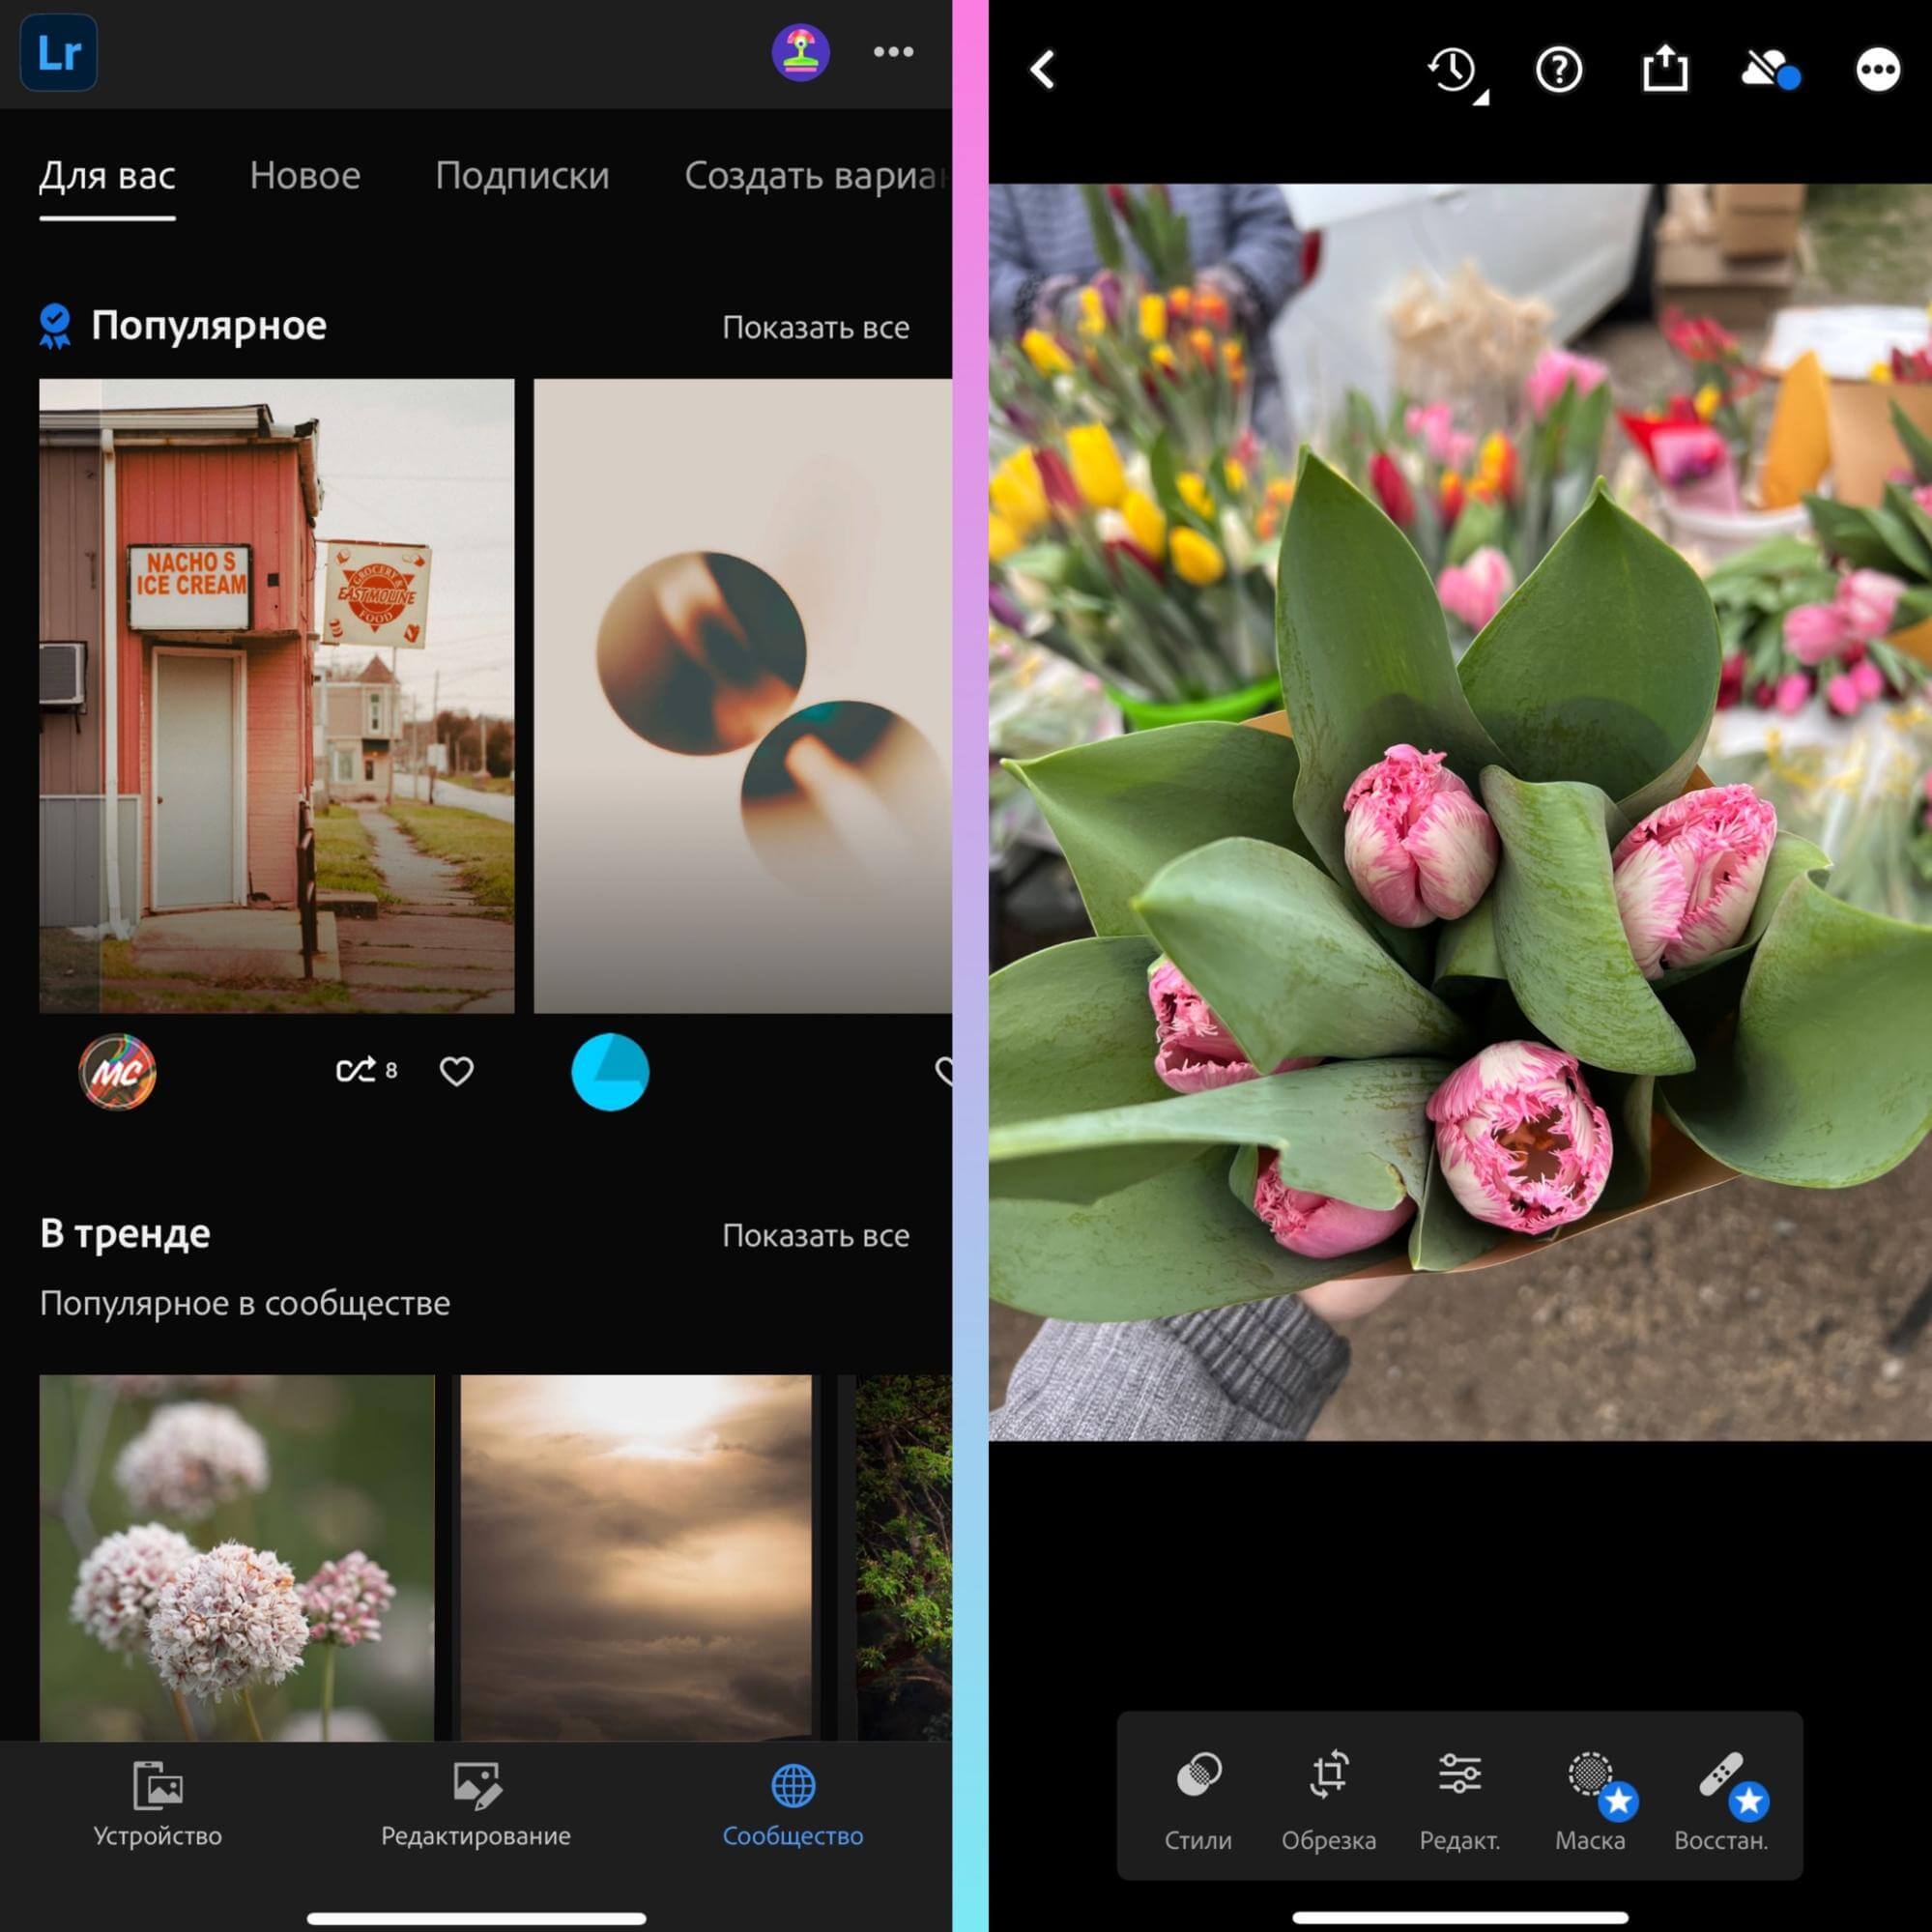Switch to the Подписки tab
This screenshot has width=1932, height=1932.
coord(522,176)
